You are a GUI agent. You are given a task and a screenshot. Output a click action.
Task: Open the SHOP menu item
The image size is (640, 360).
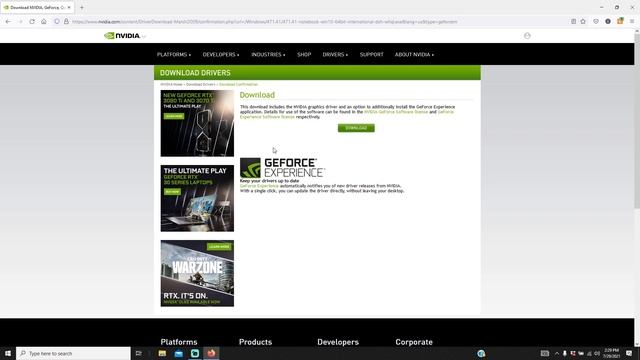[x=304, y=55]
